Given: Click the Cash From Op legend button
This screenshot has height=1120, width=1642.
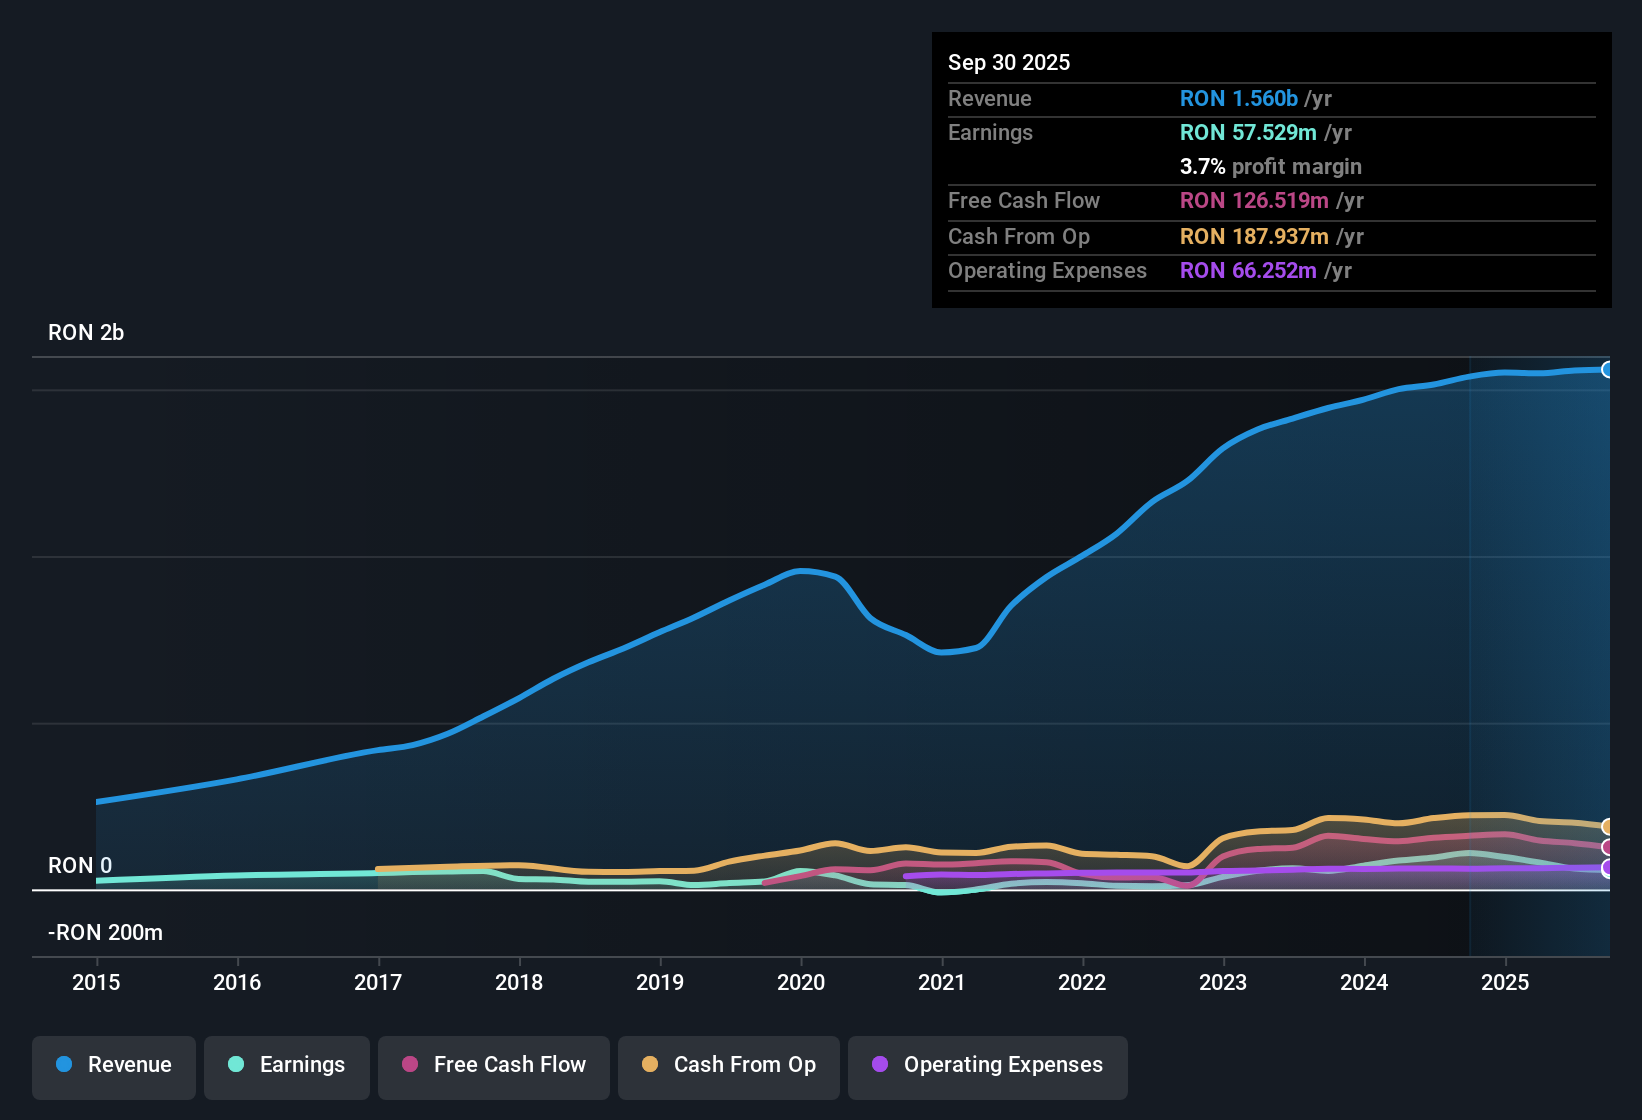Looking at the screenshot, I should point(728,1066).
